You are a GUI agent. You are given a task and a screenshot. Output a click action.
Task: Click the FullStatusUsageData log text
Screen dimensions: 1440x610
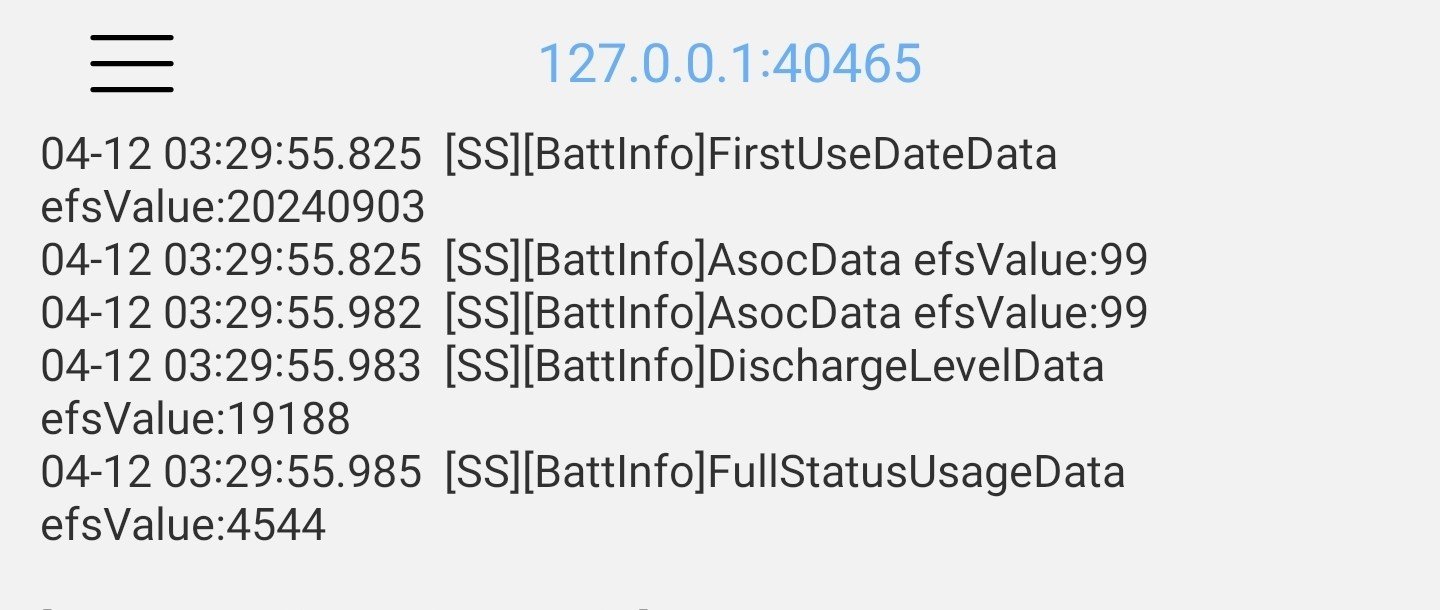click(x=916, y=472)
